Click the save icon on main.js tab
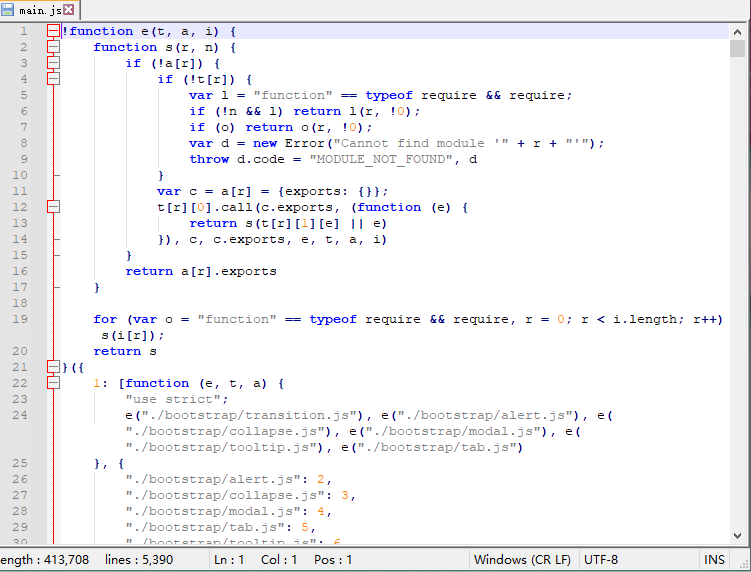751x572 pixels. [x=8, y=10]
